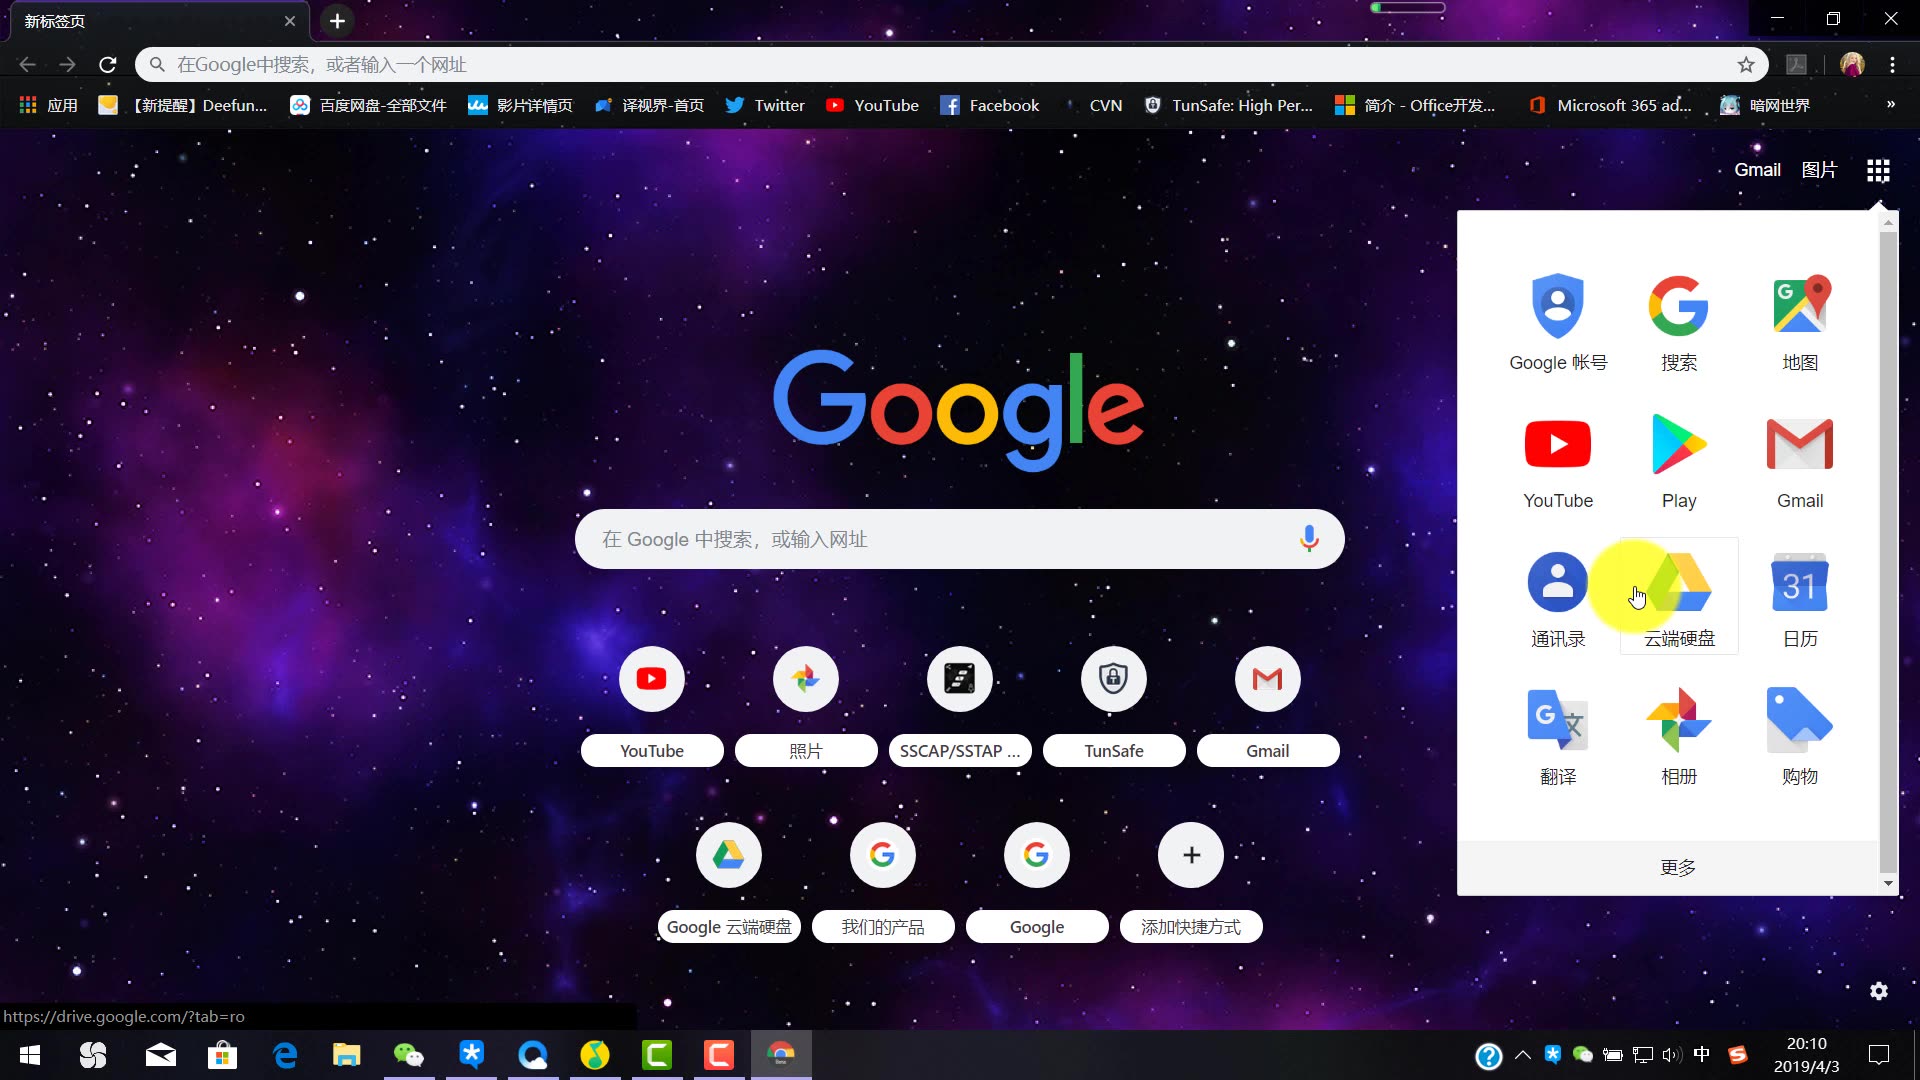1920x1080 pixels.
Task: Open the Google 云端硬盘 shortcut tile
Action: pyautogui.click(x=729, y=882)
